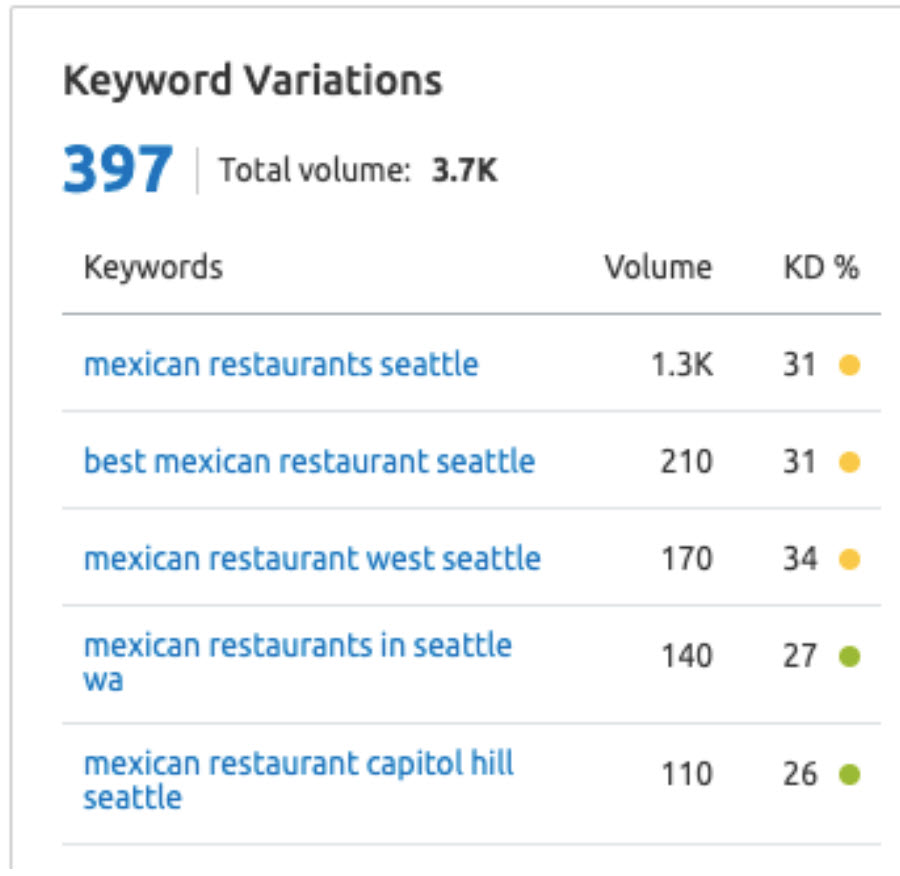900x876 pixels.
Task: Open keyword 'mexican restaurants seattle'
Action: [x=281, y=365]
